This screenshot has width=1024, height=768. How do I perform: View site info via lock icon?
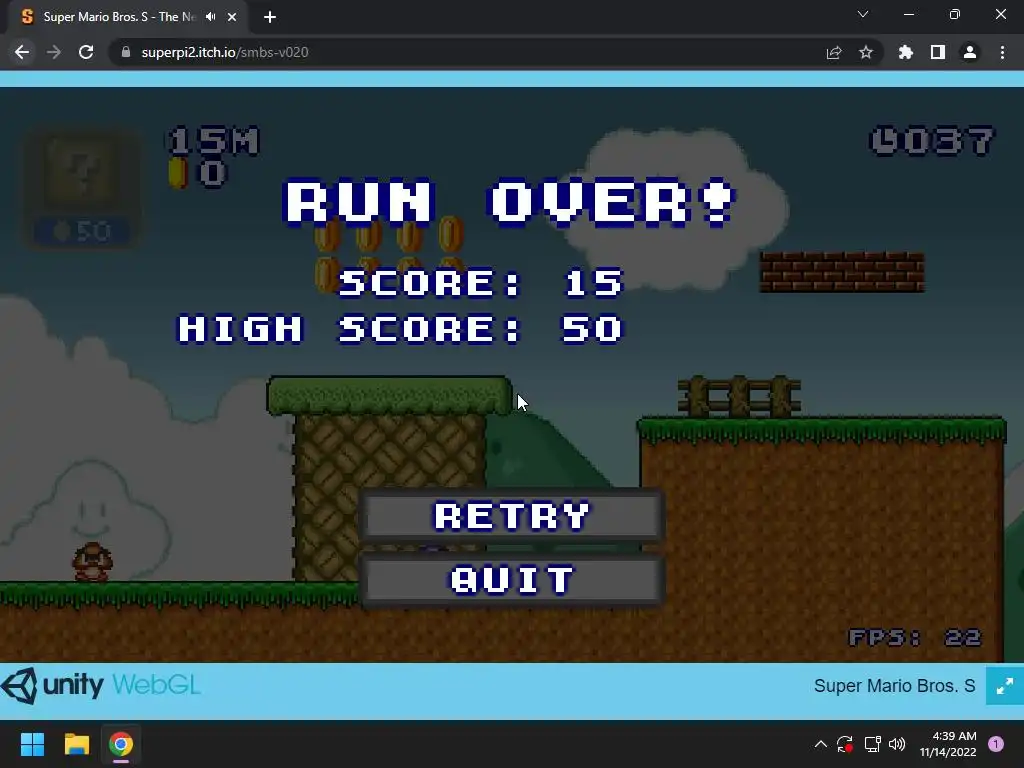(126, 52)
